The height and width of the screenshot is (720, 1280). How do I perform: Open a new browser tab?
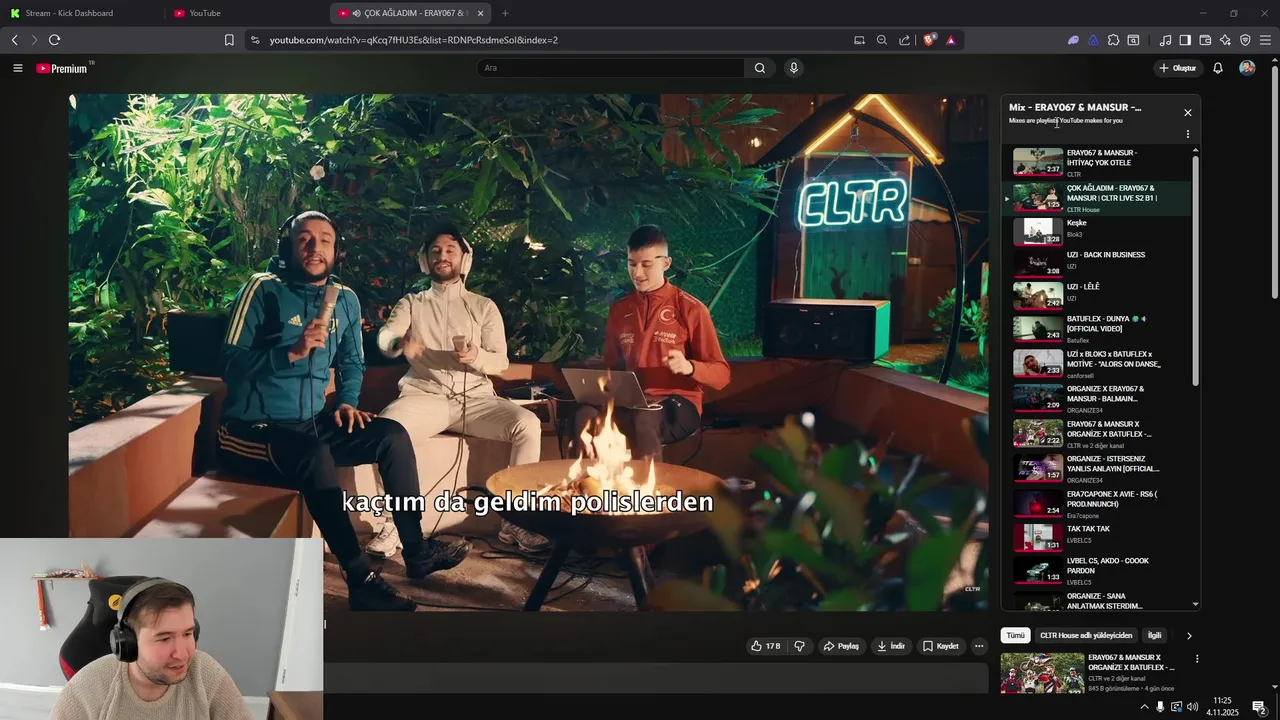point(505,13)
